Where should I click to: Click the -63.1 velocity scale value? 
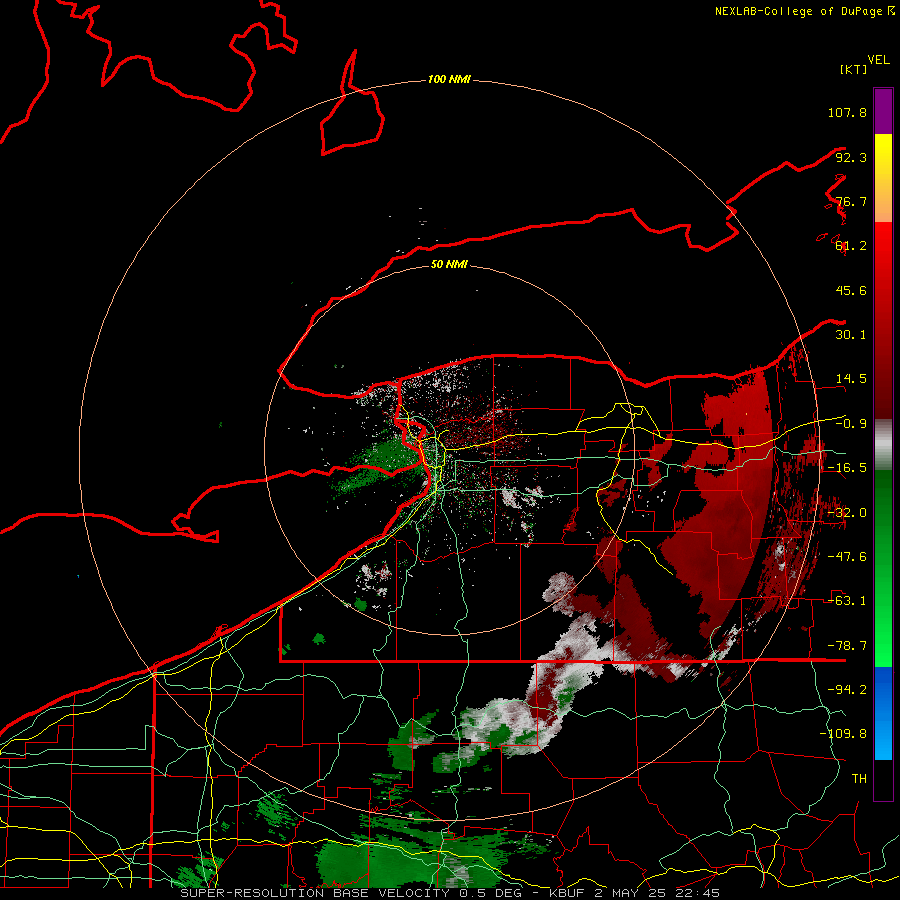[x=847, y=601]
